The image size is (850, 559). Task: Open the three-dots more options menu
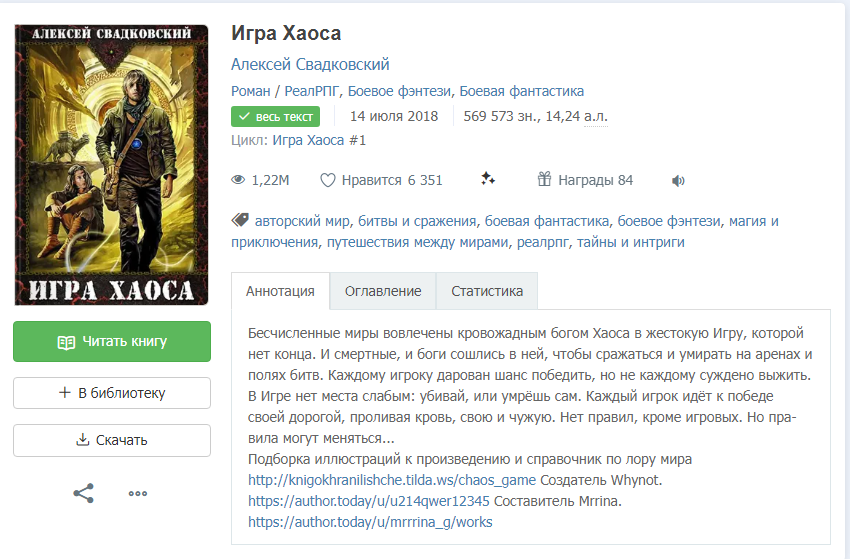pyautogui.click(x=138, y=493)
